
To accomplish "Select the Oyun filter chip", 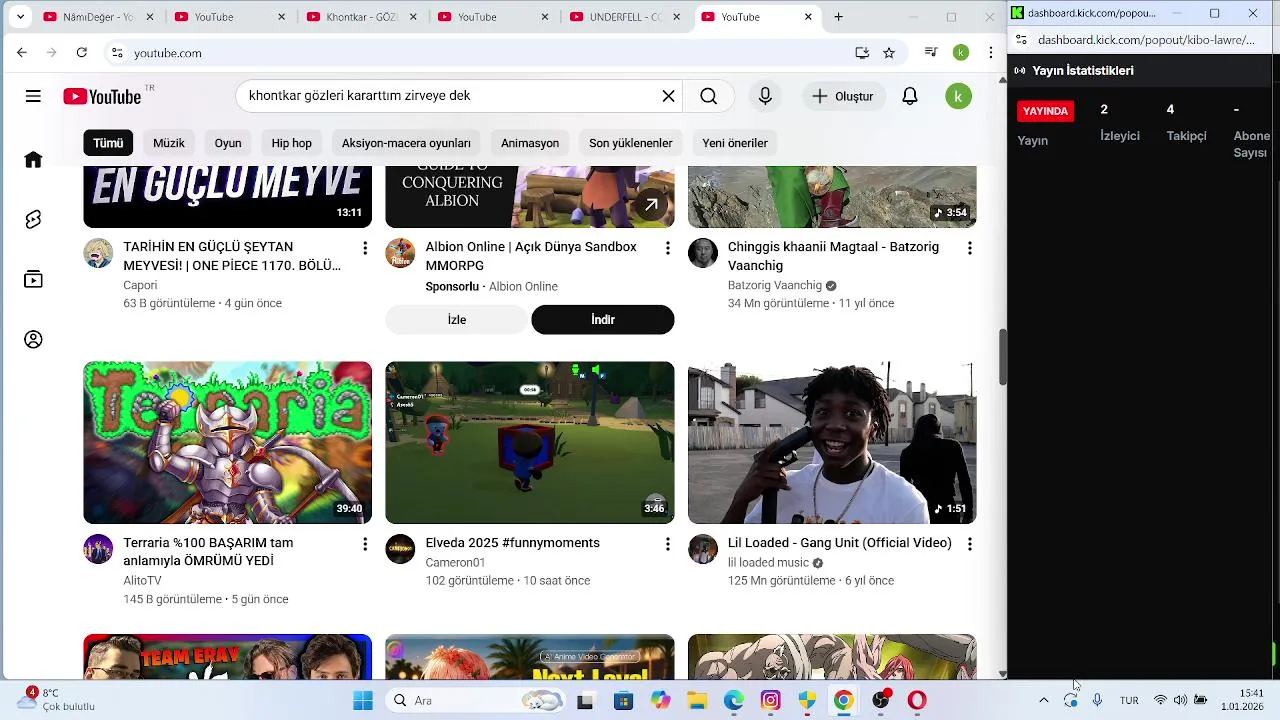I will point(228,143).
